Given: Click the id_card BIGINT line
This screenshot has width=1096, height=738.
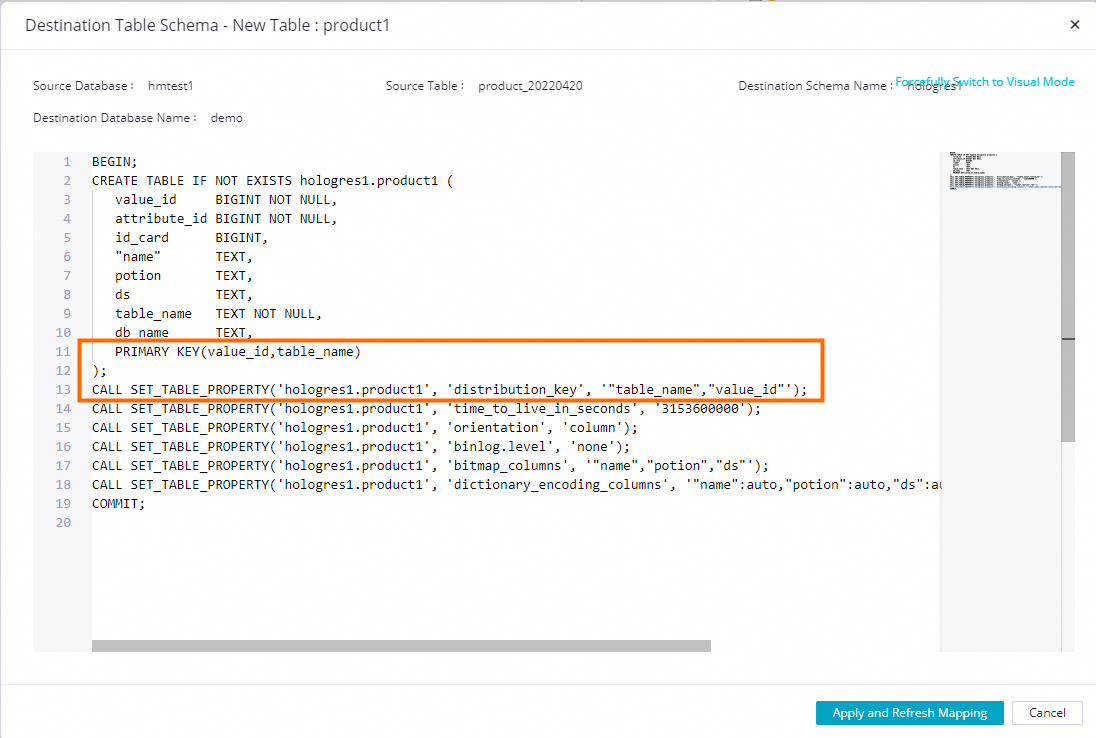Looking at the screenshot, I should (192, 238).
